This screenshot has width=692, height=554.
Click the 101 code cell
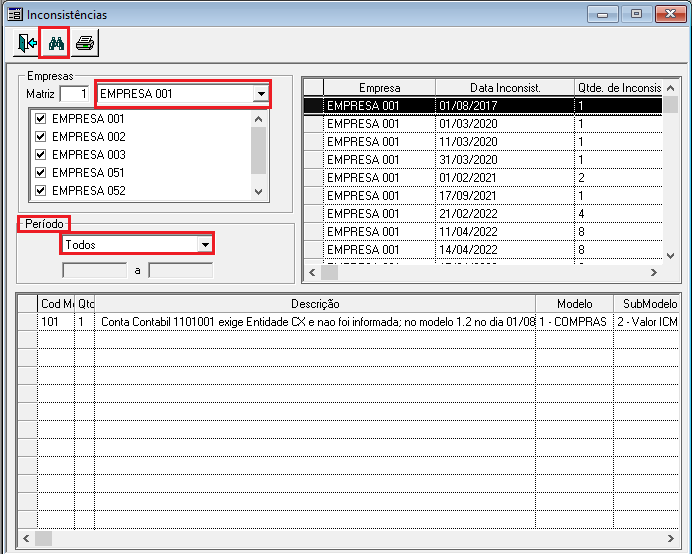coord(56,322)
